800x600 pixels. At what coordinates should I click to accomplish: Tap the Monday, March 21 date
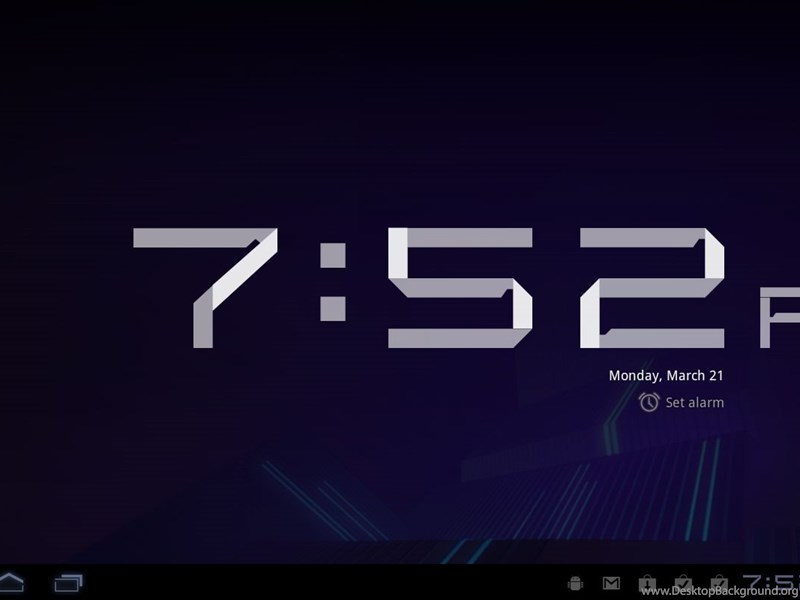(x=665, y=376)
